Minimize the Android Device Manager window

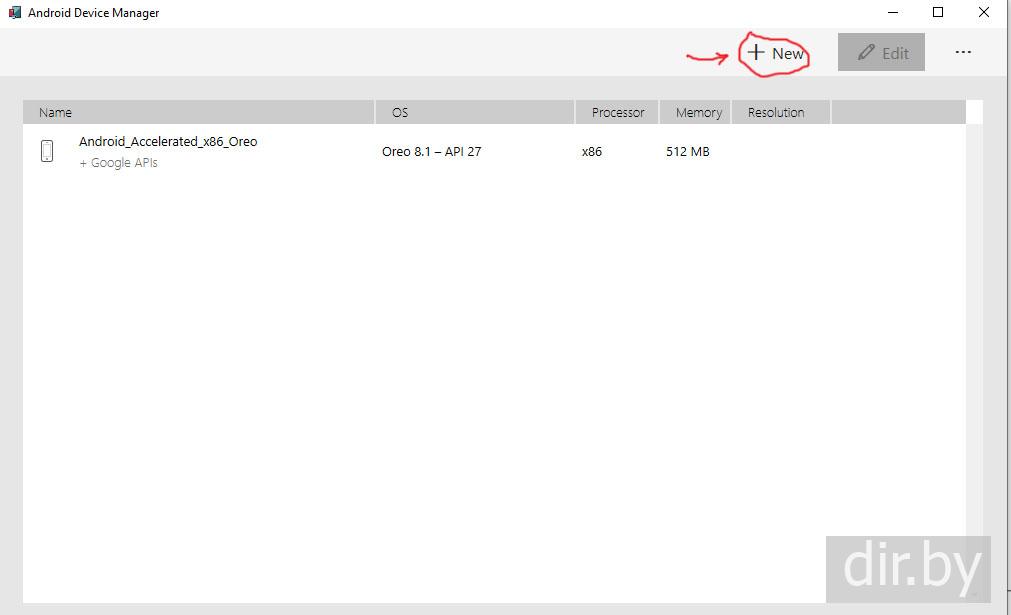pyautogui.click(x=893, y=12)
